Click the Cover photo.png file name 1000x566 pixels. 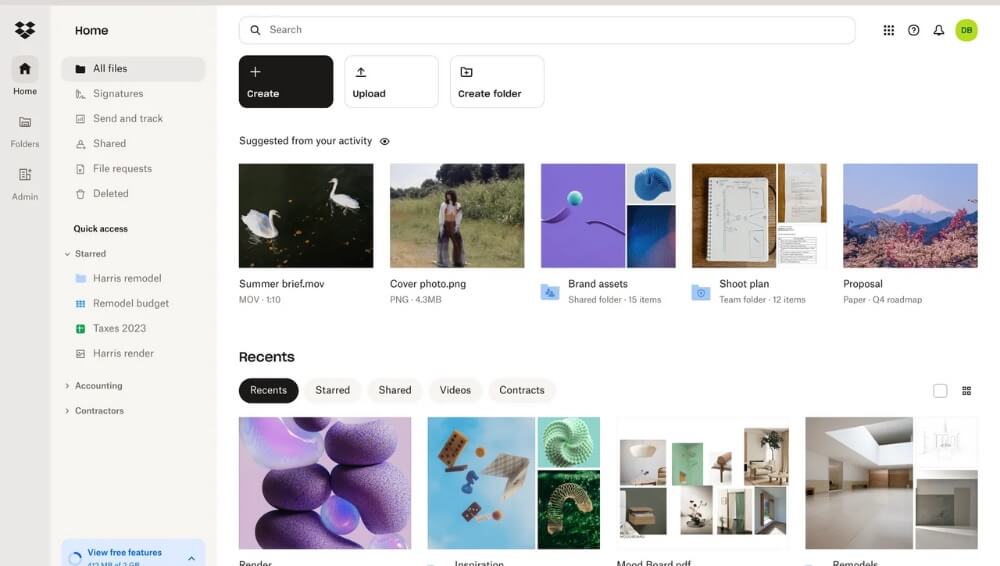click(428, 284)
